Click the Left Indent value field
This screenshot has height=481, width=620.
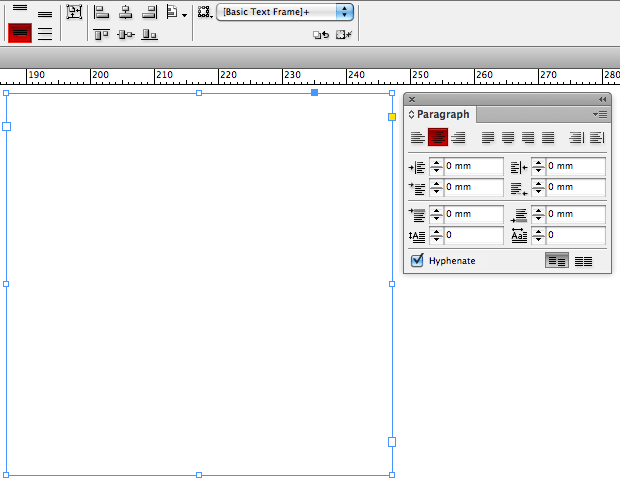click(473, 166)
